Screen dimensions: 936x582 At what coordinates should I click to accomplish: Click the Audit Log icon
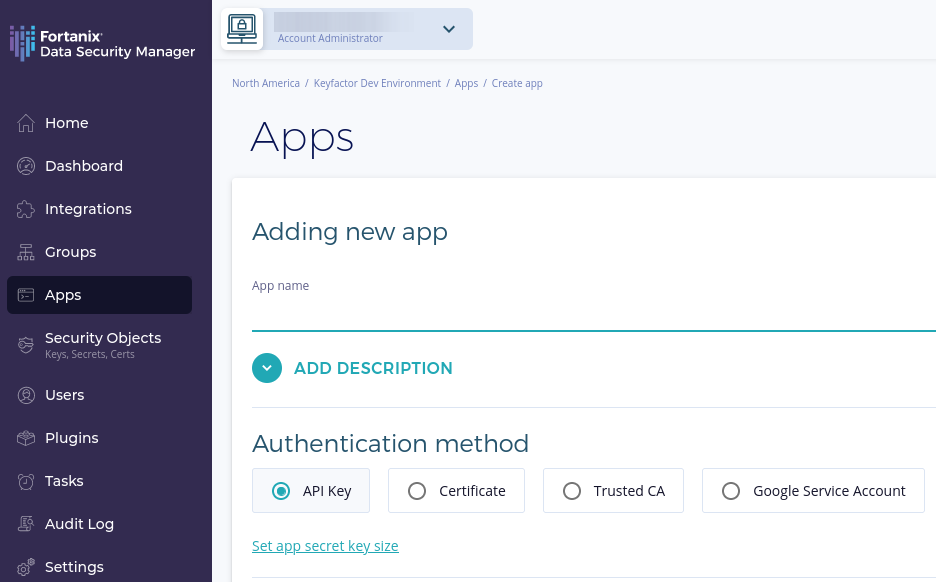(x=26, y=524)
